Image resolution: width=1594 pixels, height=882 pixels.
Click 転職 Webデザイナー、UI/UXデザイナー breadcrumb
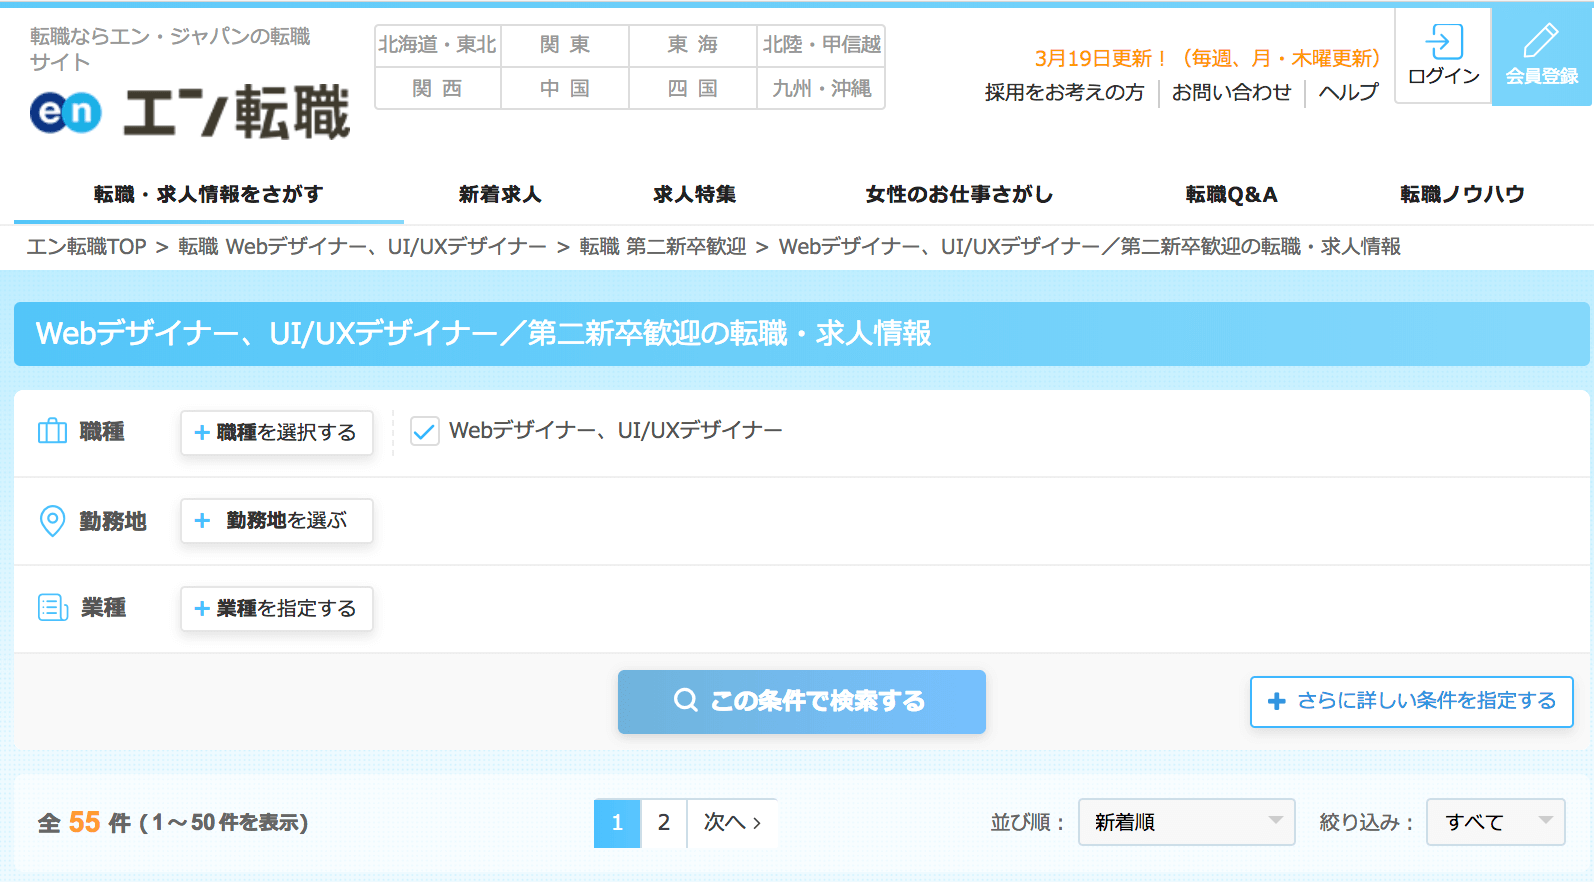[362, 246]
